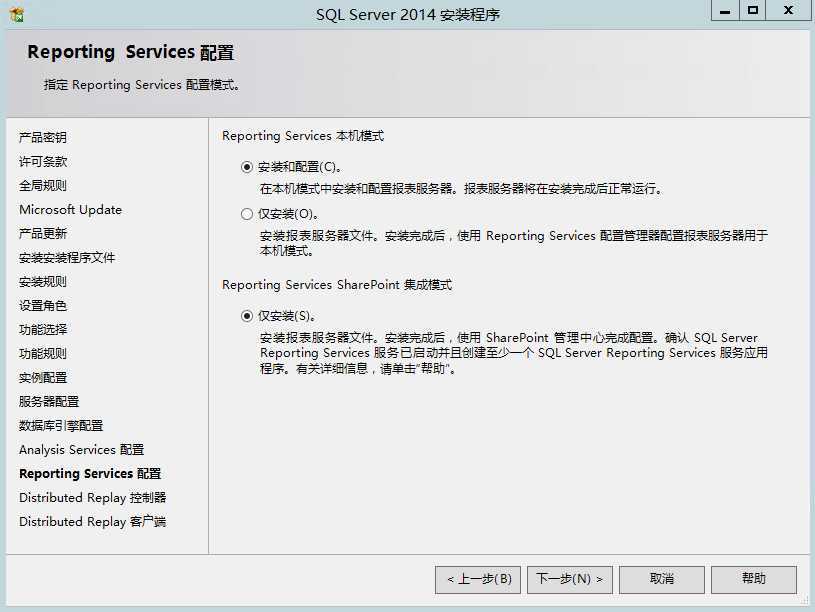
Task: Click the Distributed Replay 控制器 step label
Action: tap(93, 498)
